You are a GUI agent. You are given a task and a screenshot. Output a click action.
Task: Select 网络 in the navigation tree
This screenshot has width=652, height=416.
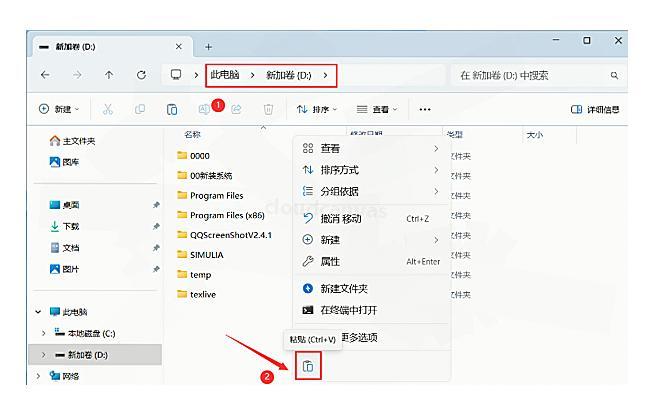[x=64, y=376]
